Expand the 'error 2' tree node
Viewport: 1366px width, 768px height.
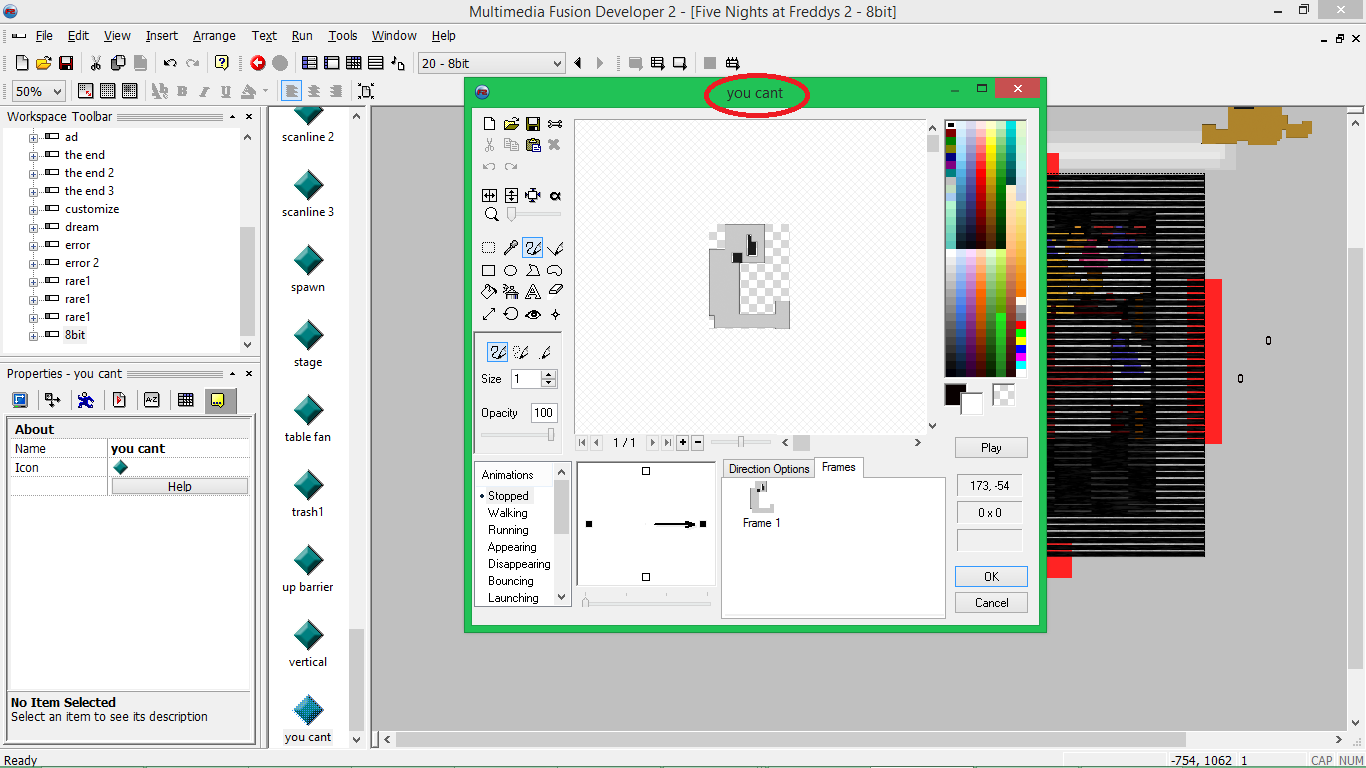pyautogui.click(x=33, y=264)
